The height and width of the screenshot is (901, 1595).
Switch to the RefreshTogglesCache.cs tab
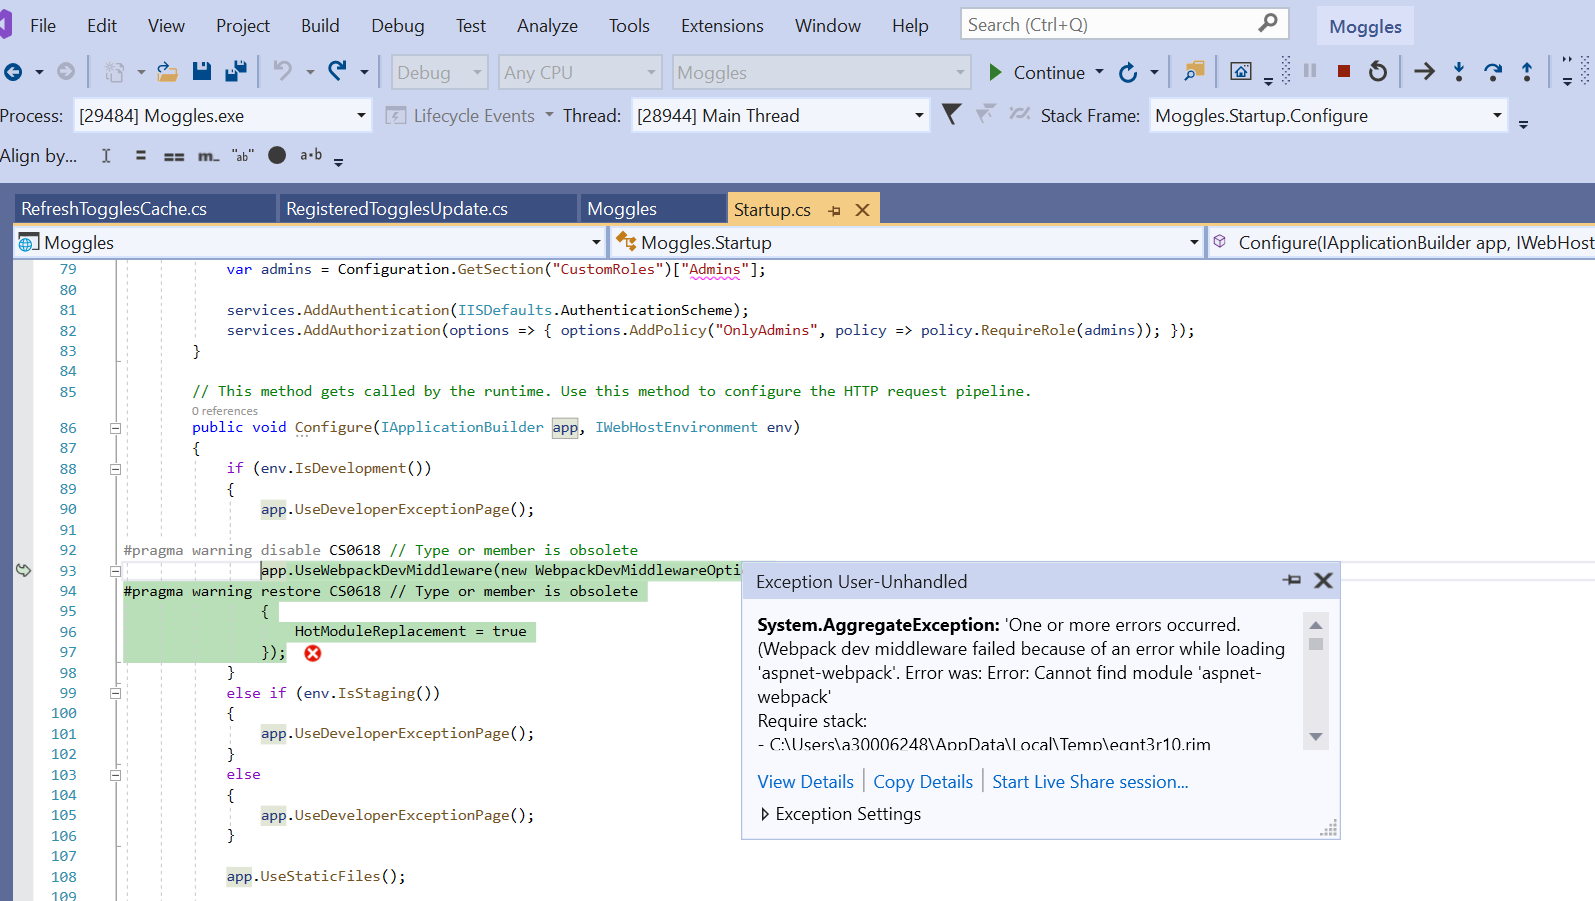(x=144, y=208)
